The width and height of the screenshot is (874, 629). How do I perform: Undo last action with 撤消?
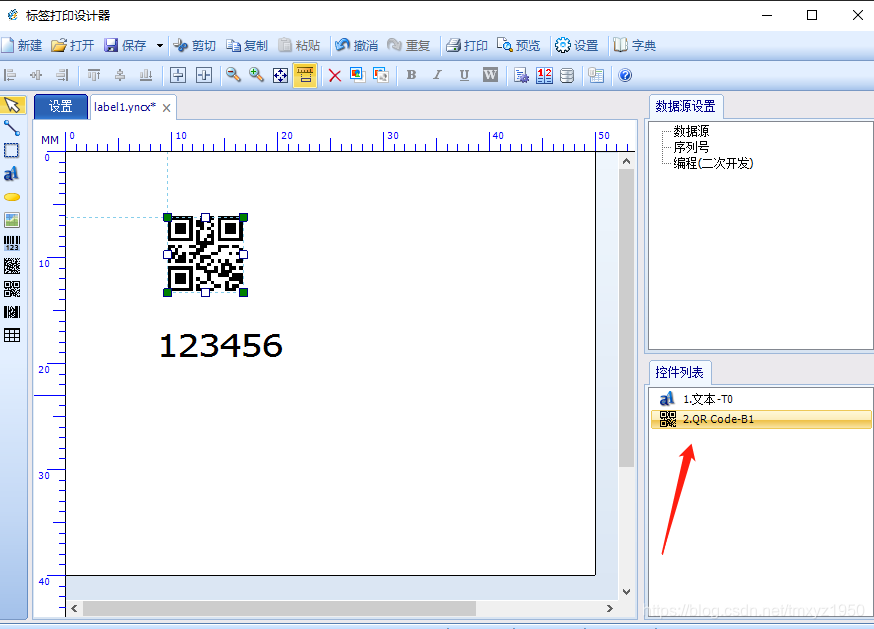click(x=357, y=45)
